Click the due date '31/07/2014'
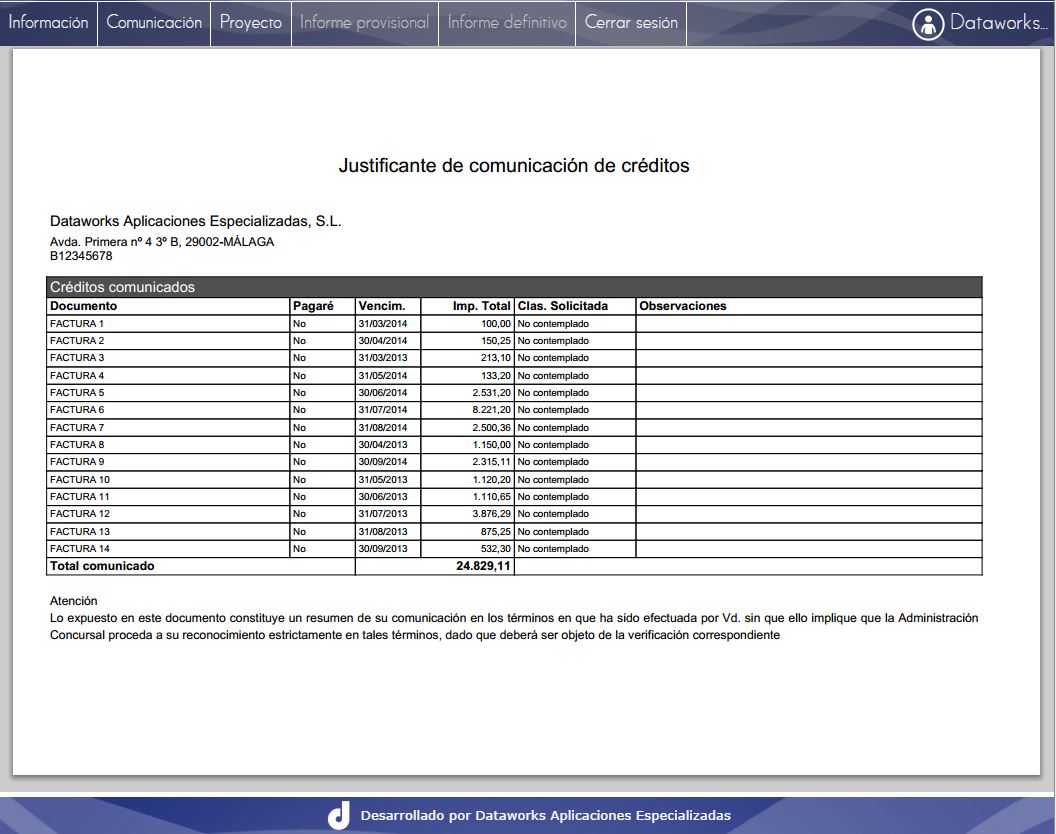 pos(383,410)
